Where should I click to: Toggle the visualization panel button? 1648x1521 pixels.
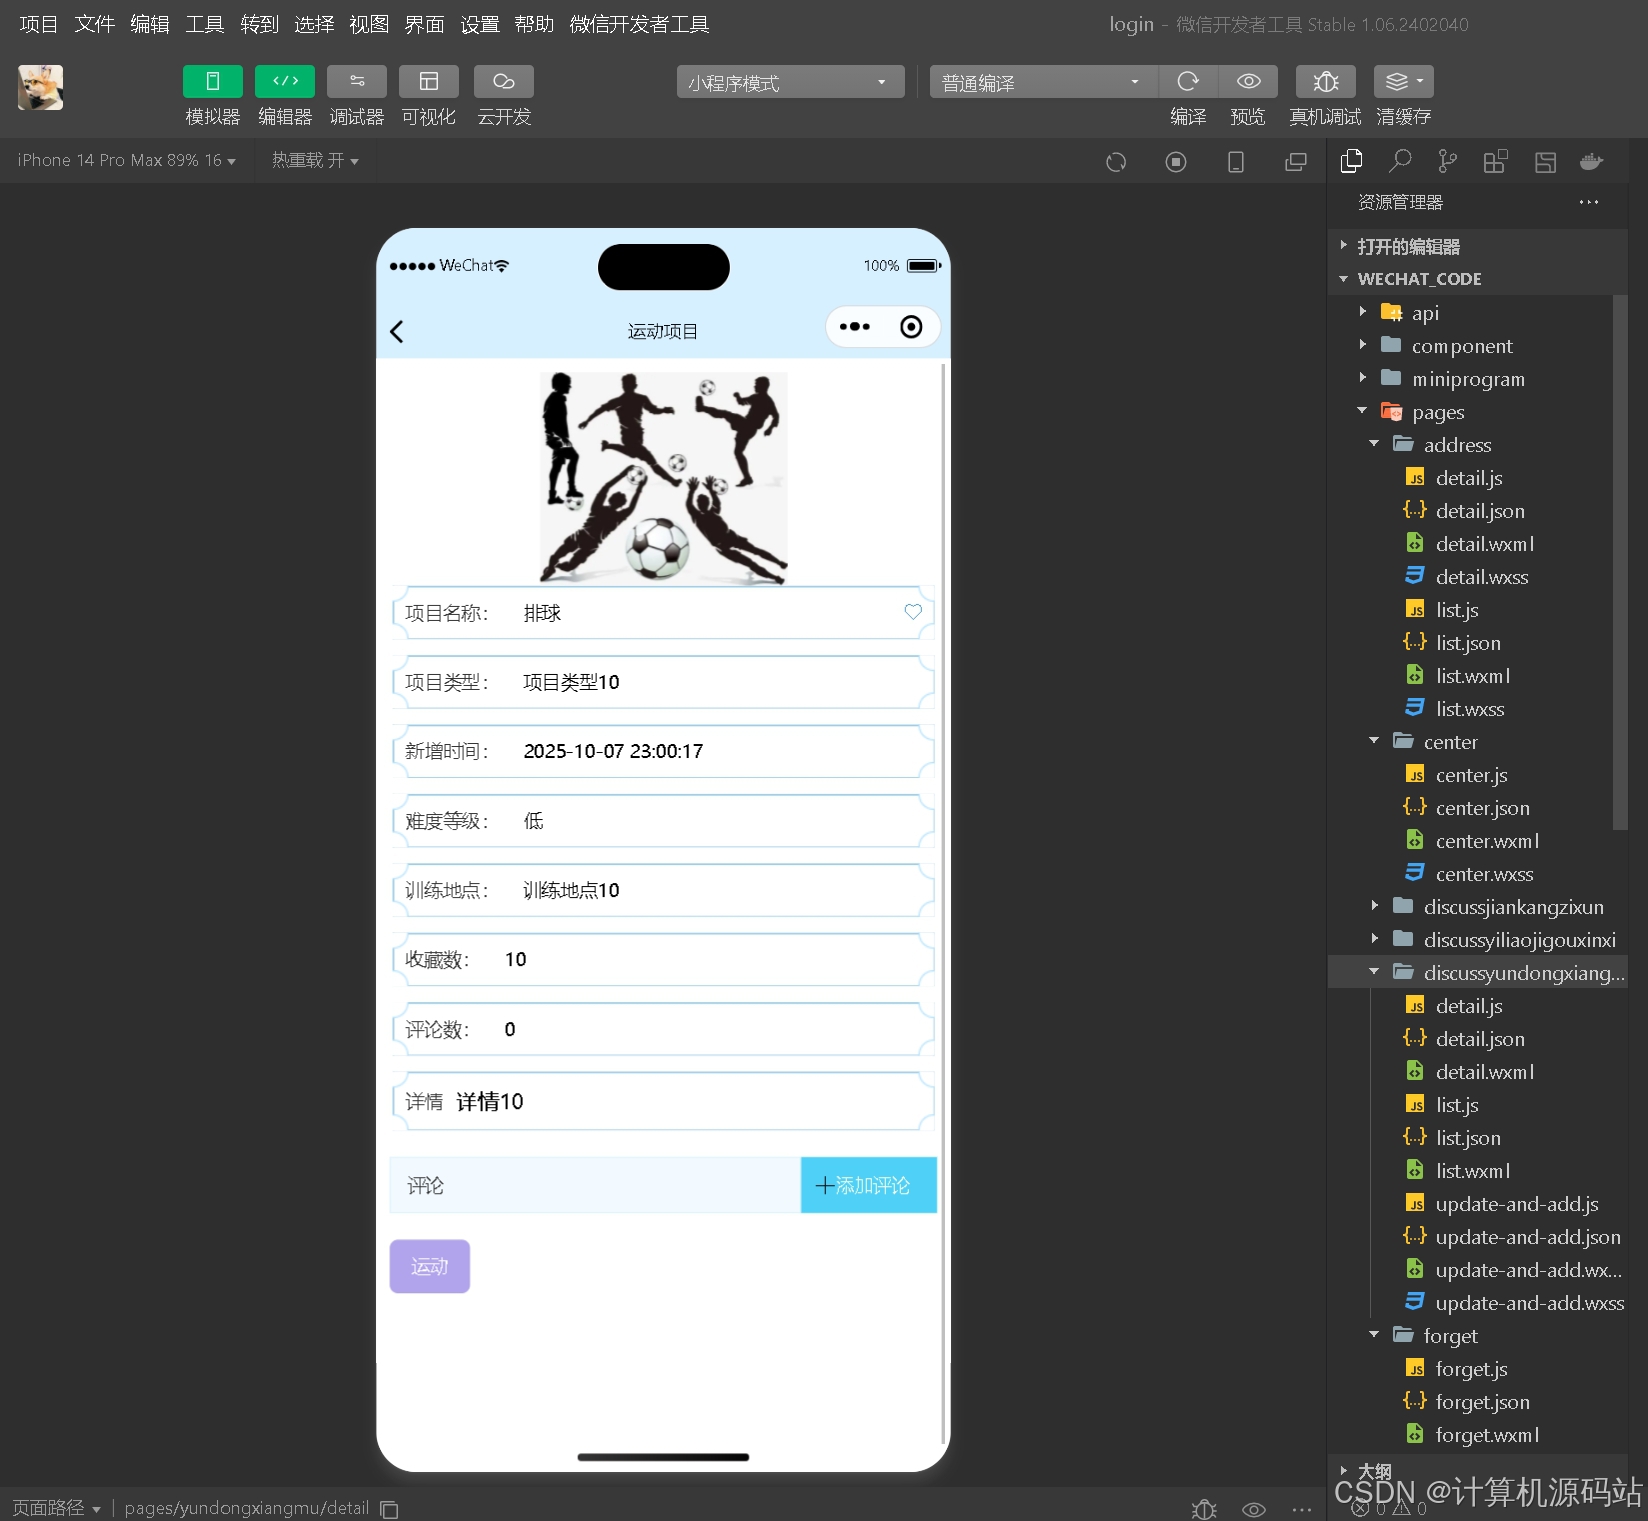tap(429, 82)
